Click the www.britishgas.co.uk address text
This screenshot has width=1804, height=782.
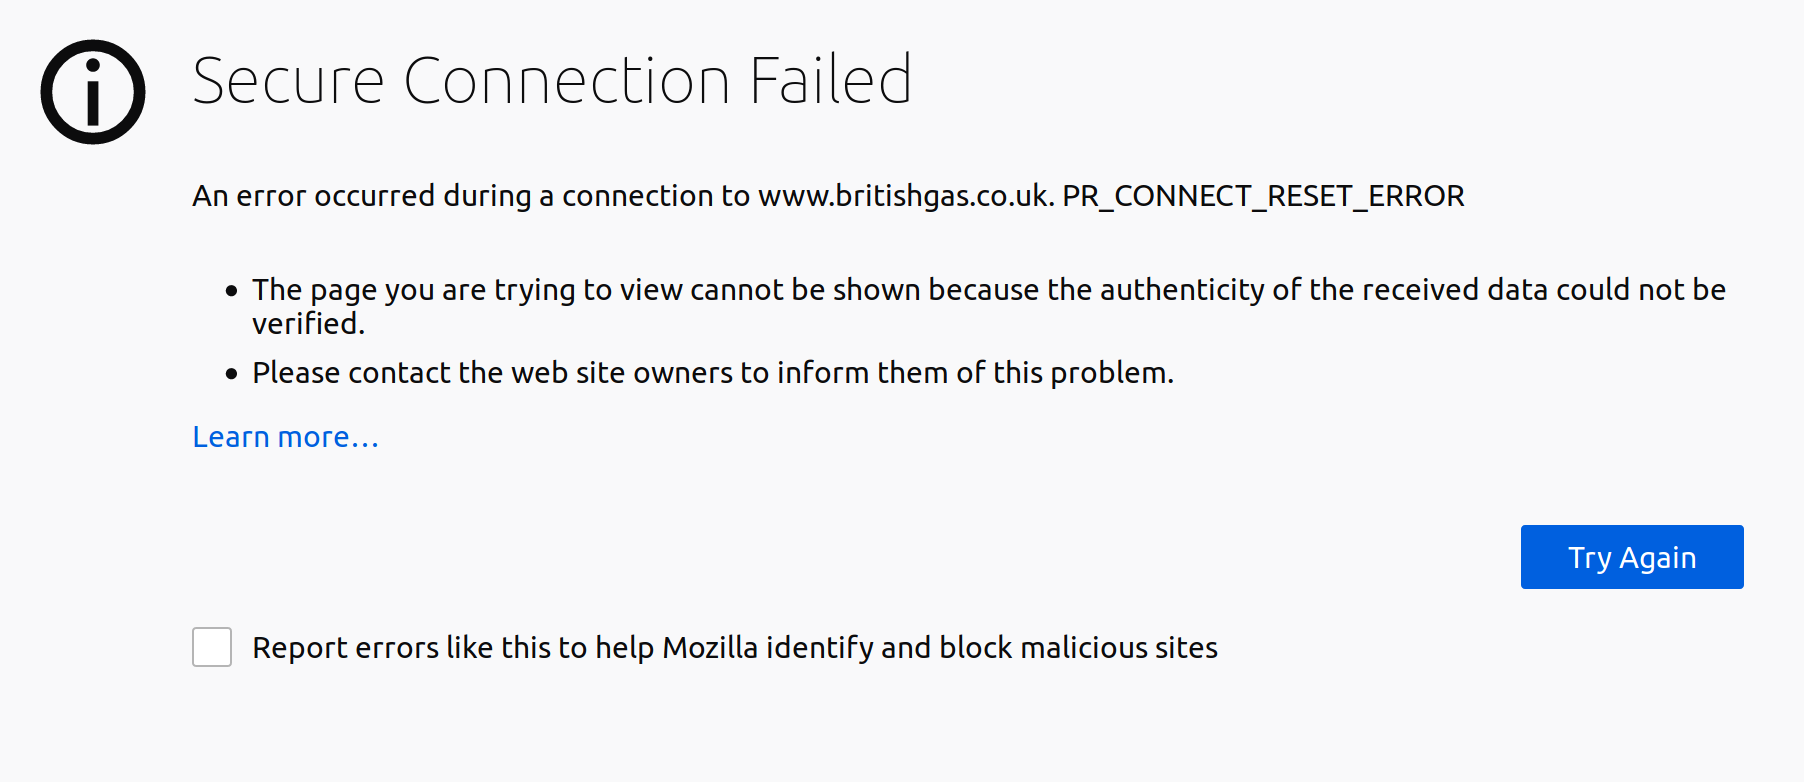904,196
